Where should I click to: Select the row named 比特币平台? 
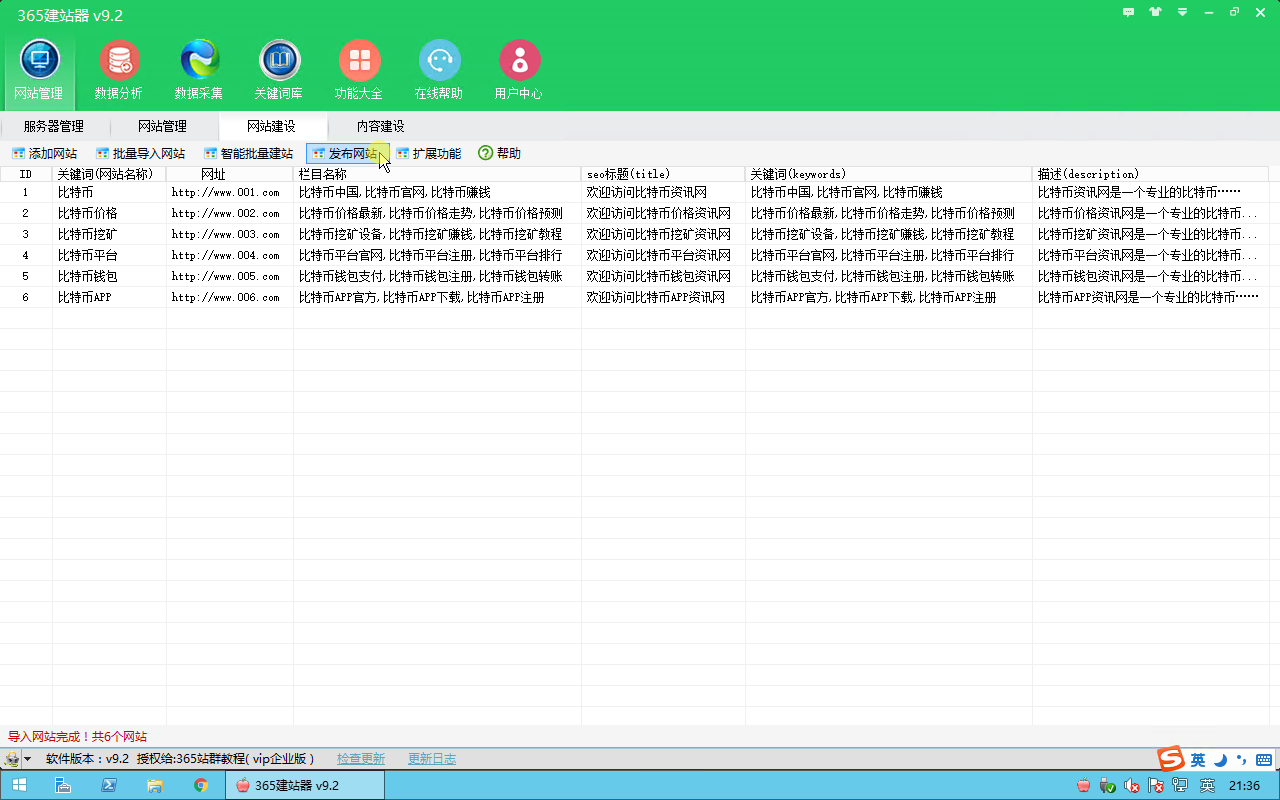click(x=634, y=255)
